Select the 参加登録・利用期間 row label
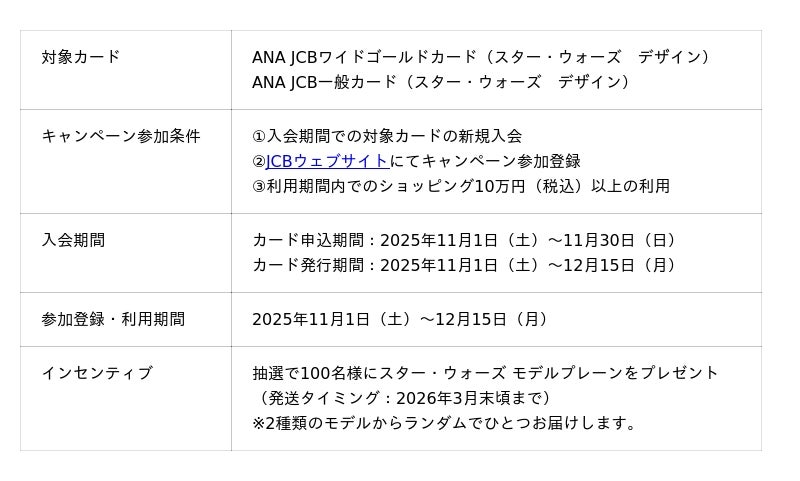The image size is (800, 481). (x=113, y=319)
